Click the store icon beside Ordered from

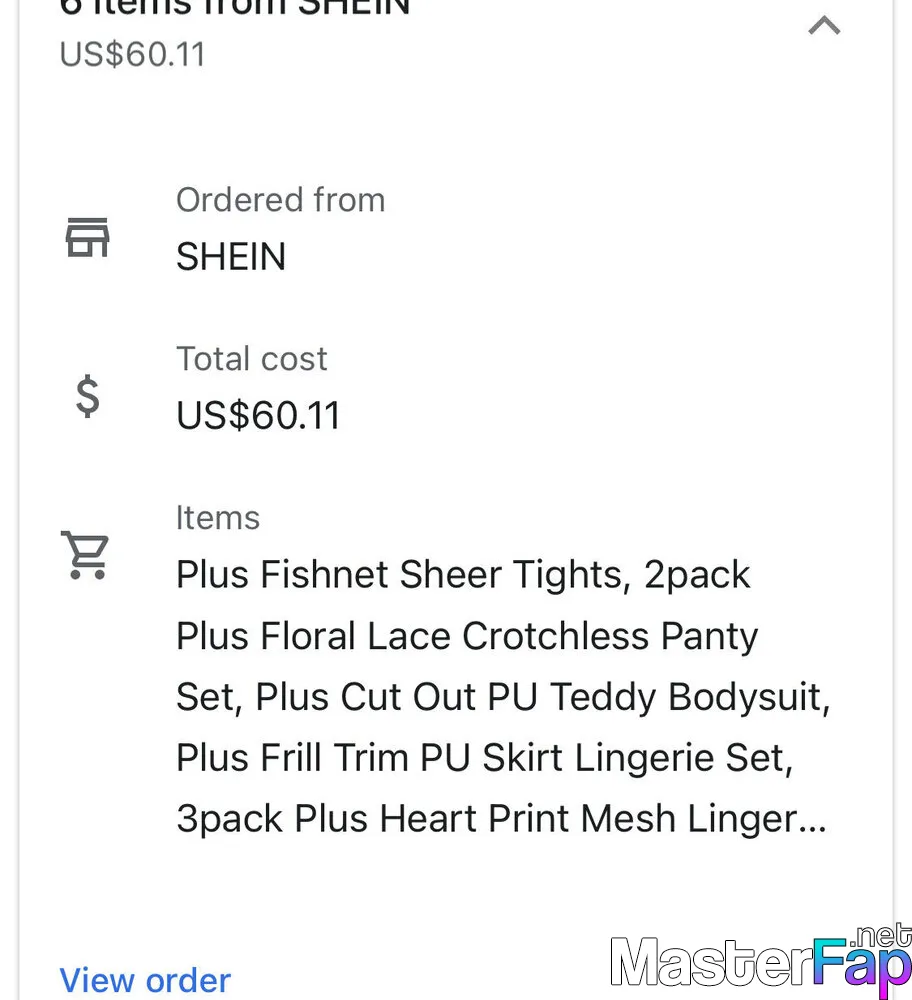(x=87, y=237)
